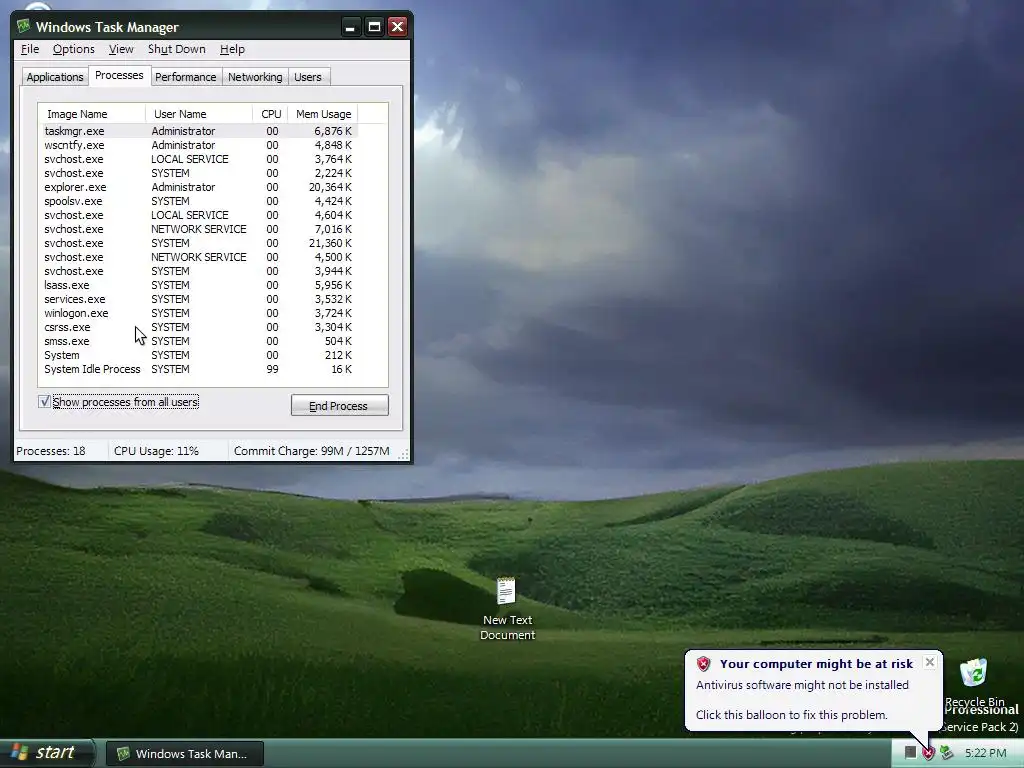Screen dimensions: 1024x768
Task: Select svchost.exe row using 7,016 K
Action: [x=199, y=229]
